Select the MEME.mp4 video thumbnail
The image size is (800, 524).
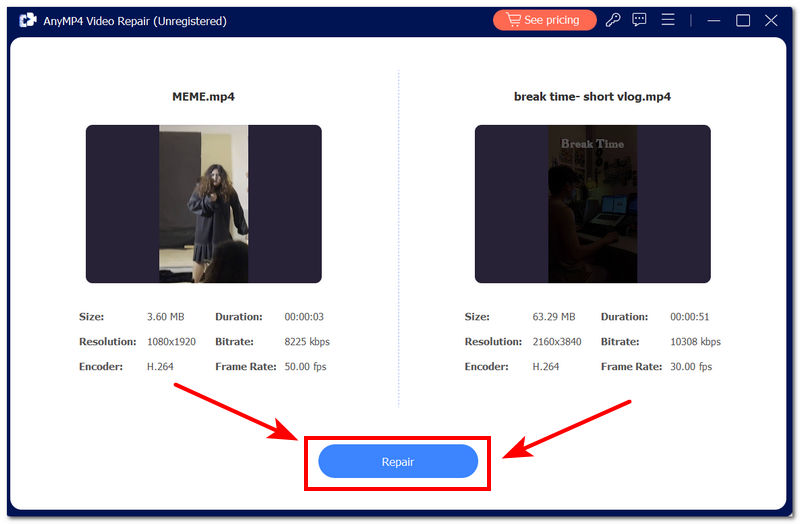[x=203, y=204]
